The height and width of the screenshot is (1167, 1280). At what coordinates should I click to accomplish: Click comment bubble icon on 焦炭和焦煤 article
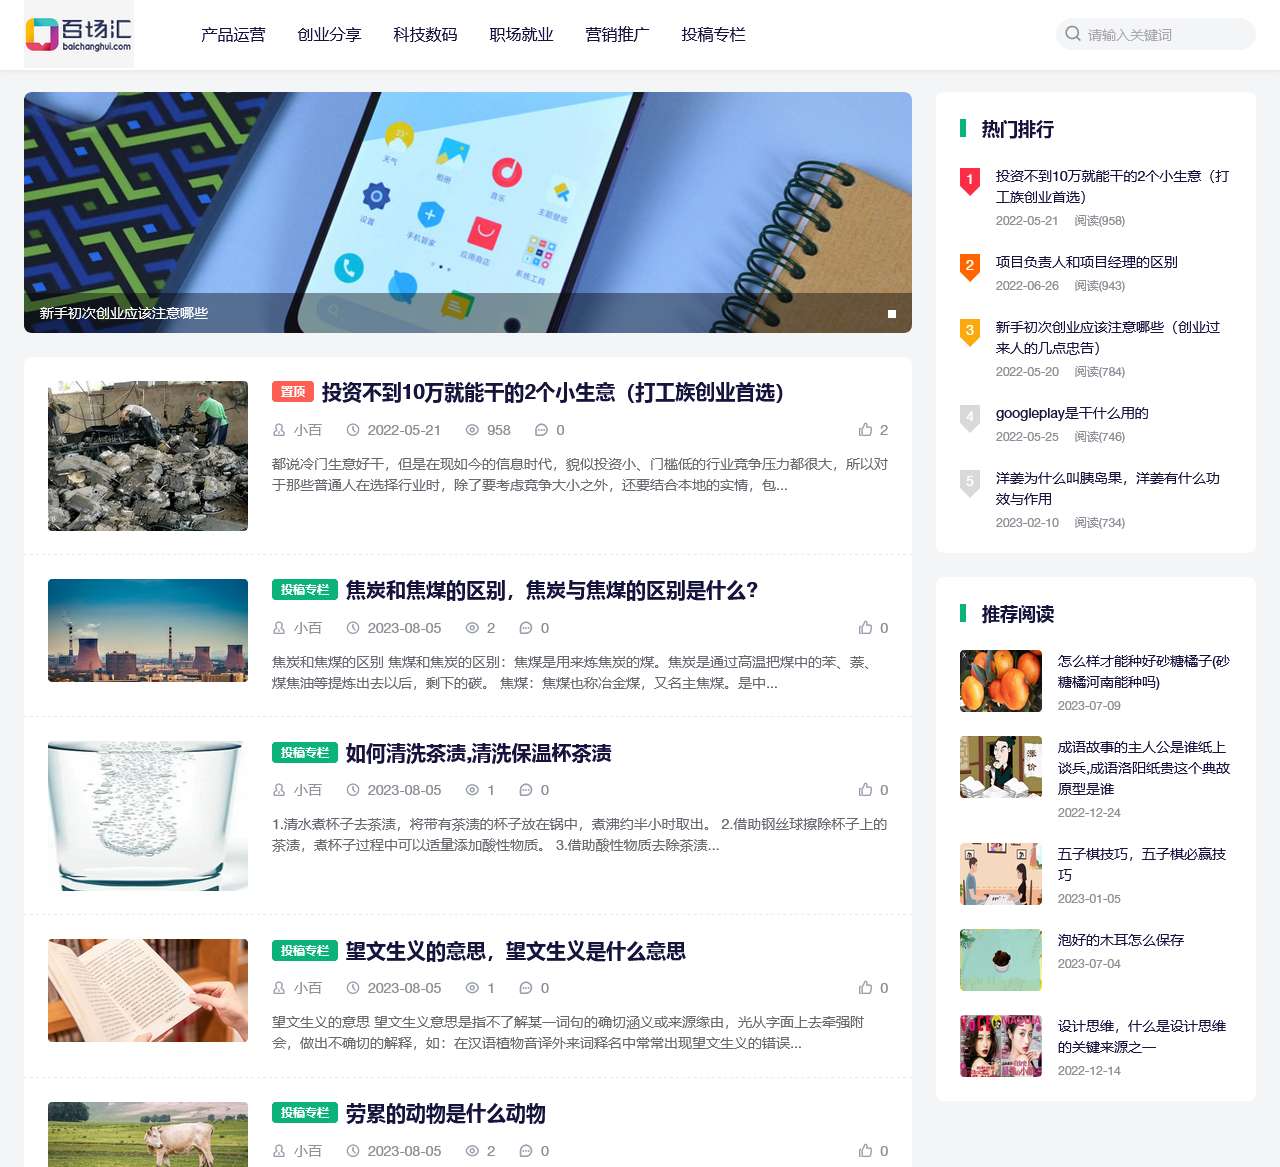pyautogui.click(x=527, y=628)
